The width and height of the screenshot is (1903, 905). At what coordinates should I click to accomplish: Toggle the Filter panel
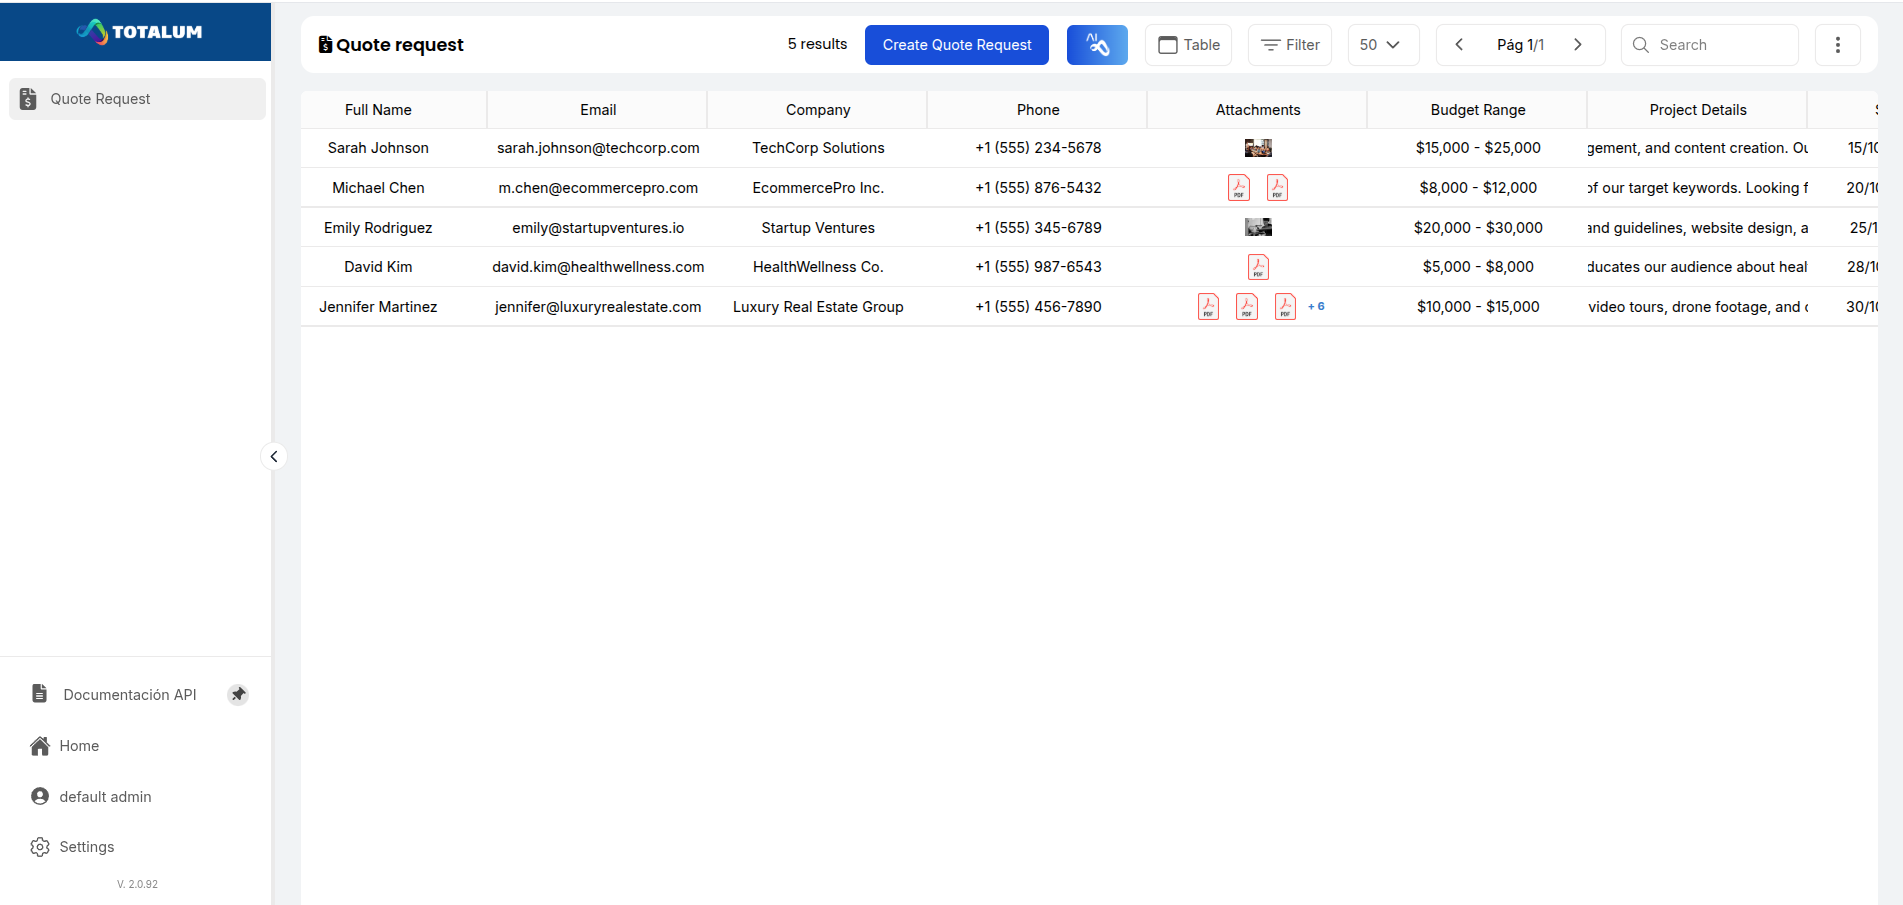pyautogui.click(x=1289, y=44)
